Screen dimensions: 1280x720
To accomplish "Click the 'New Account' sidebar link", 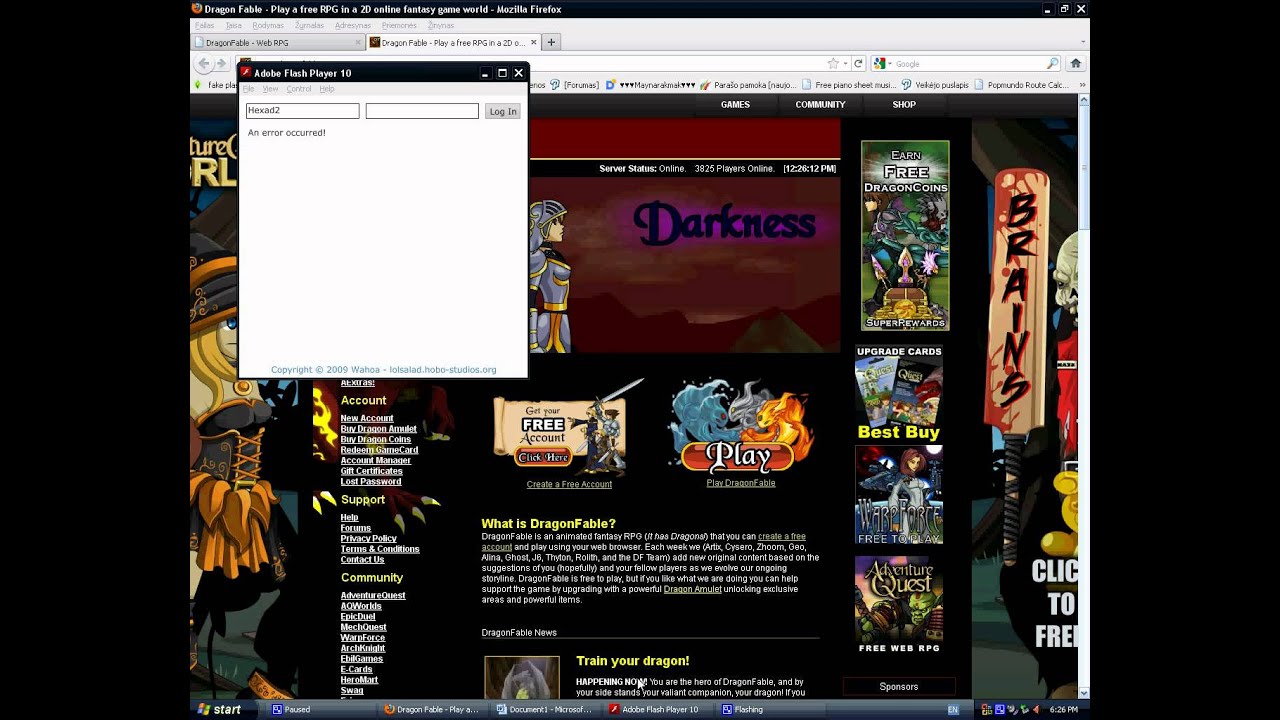I will (x=367, y=418).
